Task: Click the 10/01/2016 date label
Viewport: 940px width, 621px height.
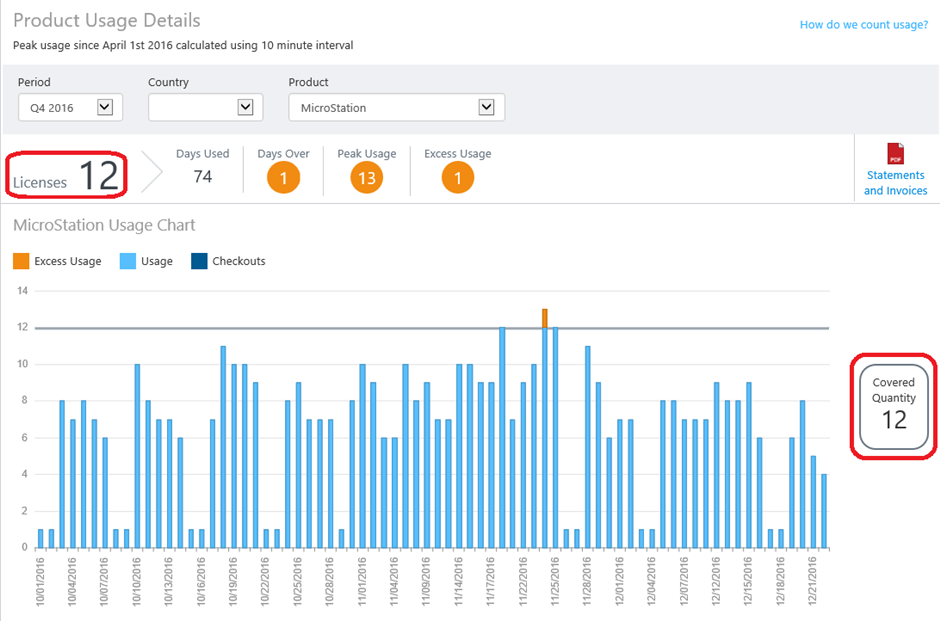Action: (40, 581)
